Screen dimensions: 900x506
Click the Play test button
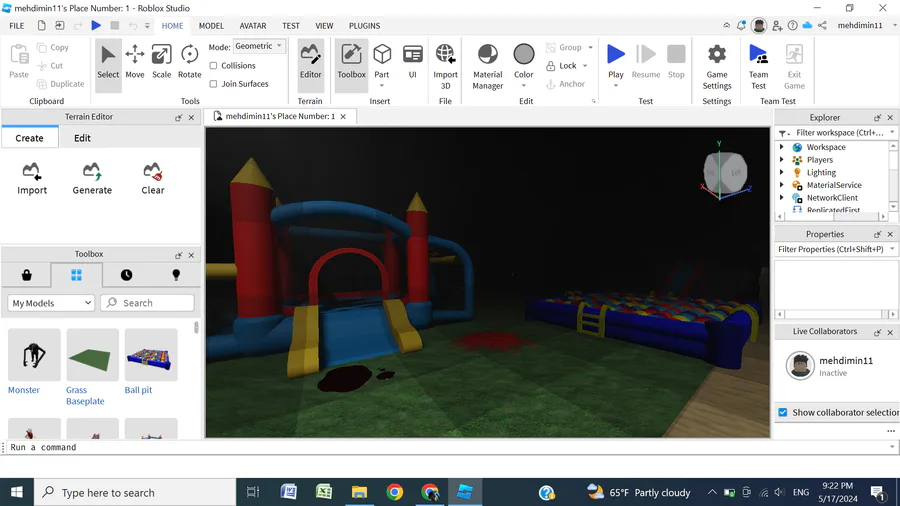[x=616, y=61]
